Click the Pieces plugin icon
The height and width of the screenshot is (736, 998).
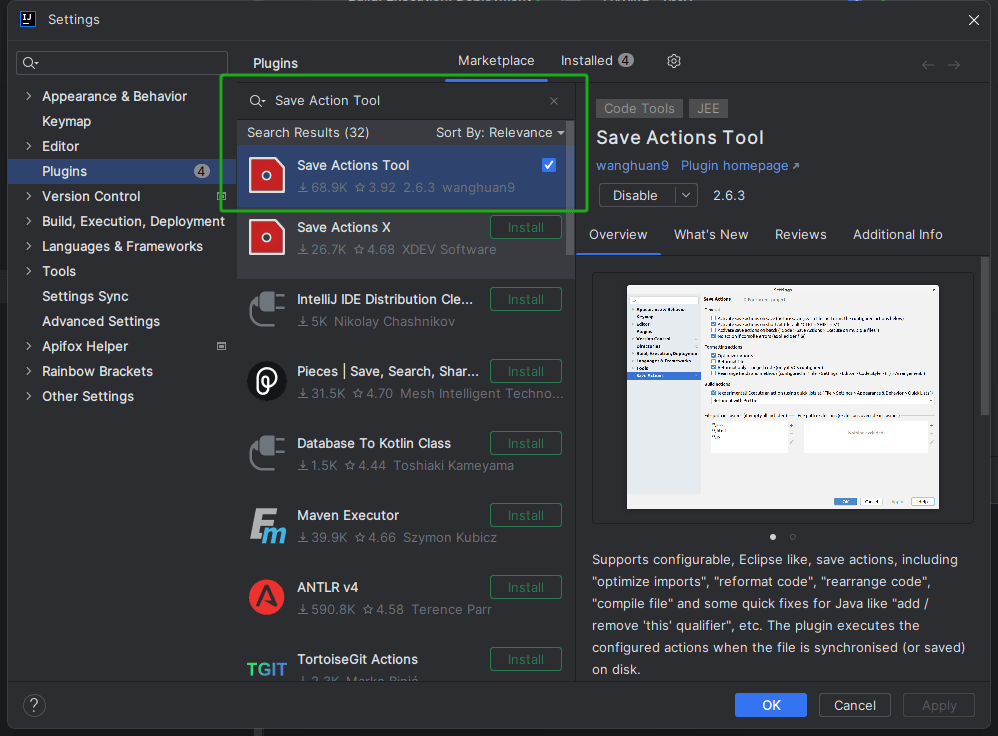[266, 381]
